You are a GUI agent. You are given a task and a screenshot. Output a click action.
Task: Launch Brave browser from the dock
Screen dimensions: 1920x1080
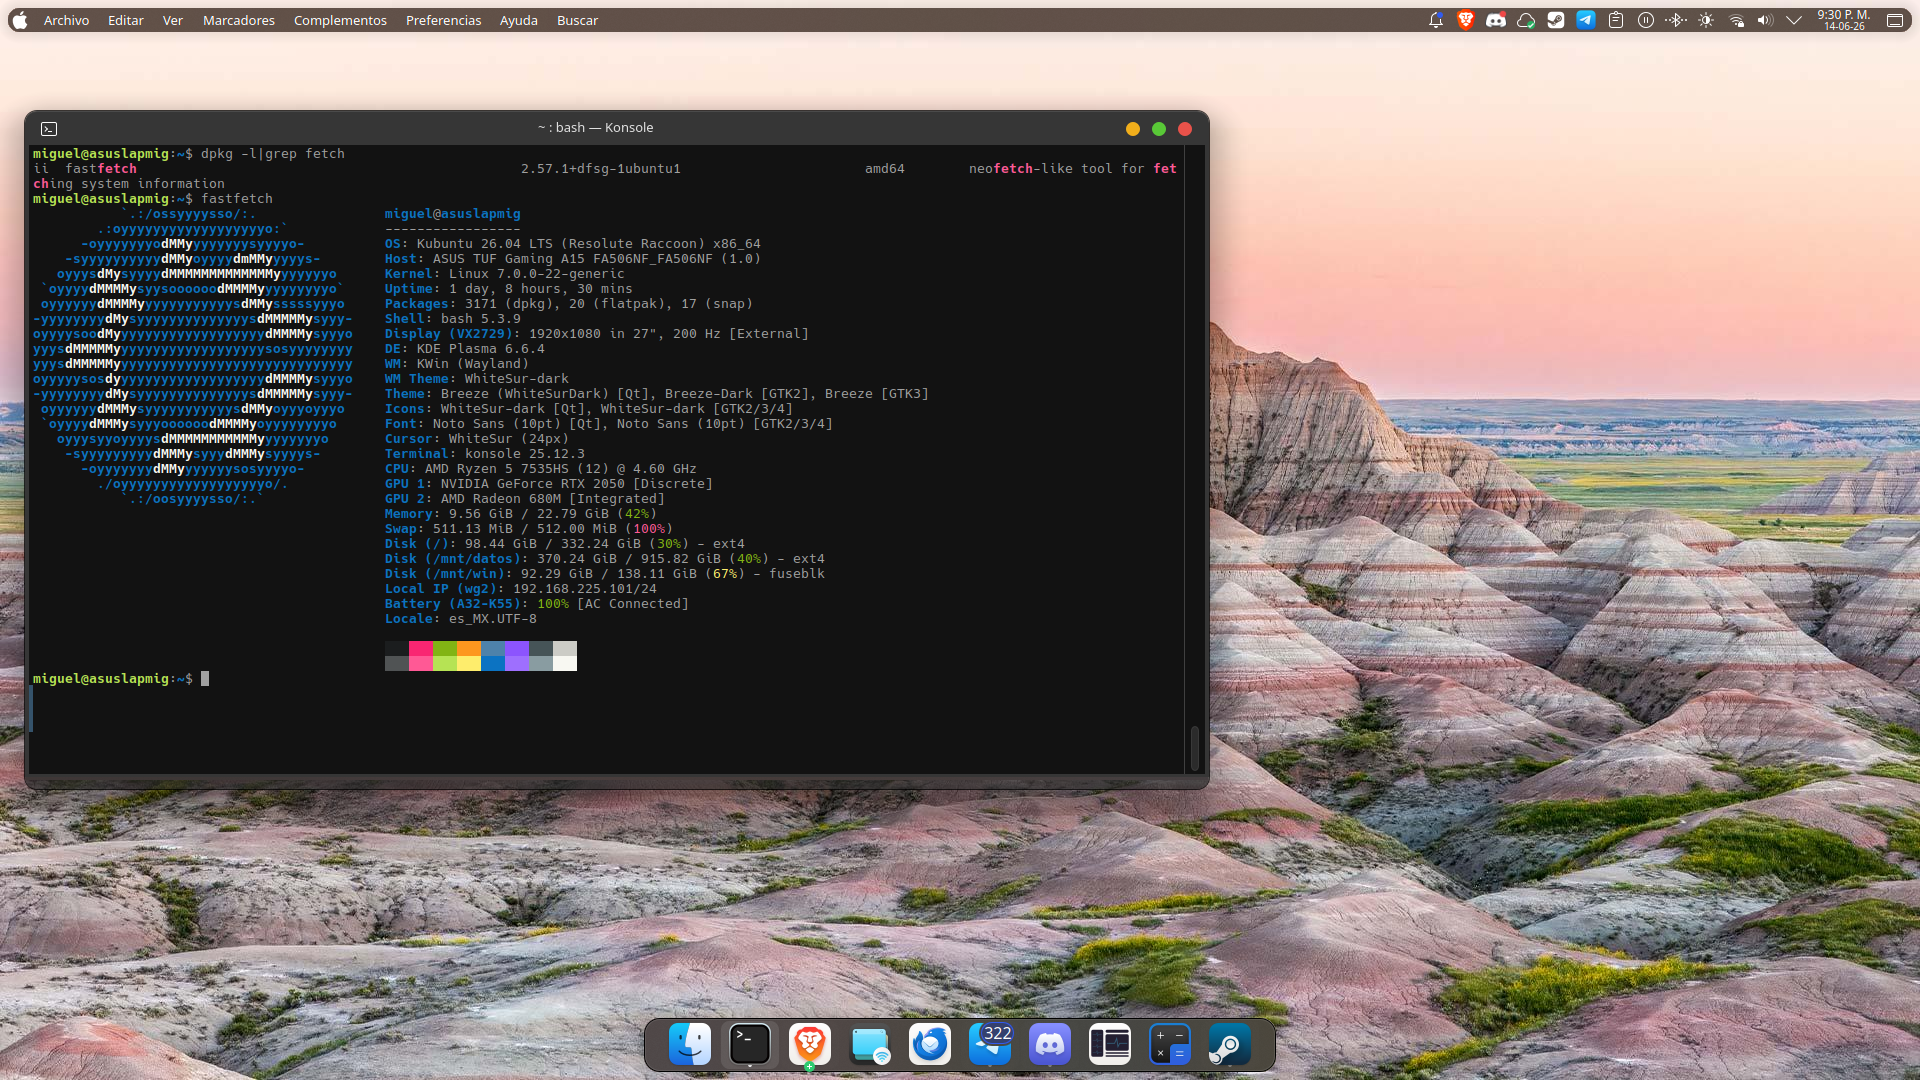(810, 1045)
